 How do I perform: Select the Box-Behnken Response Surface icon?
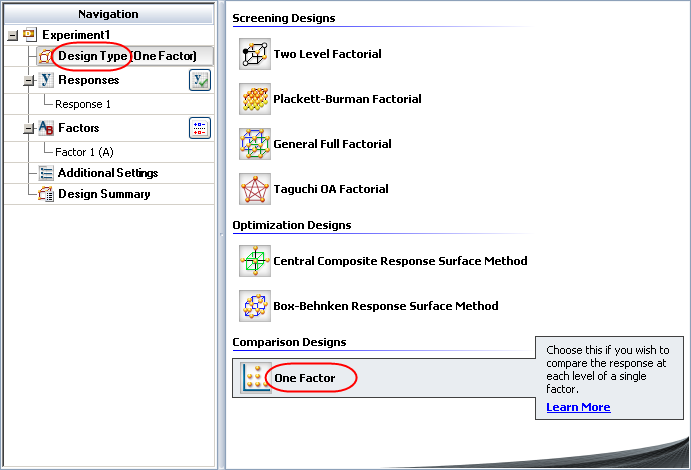pyautogui.click(x=255, y=306)
